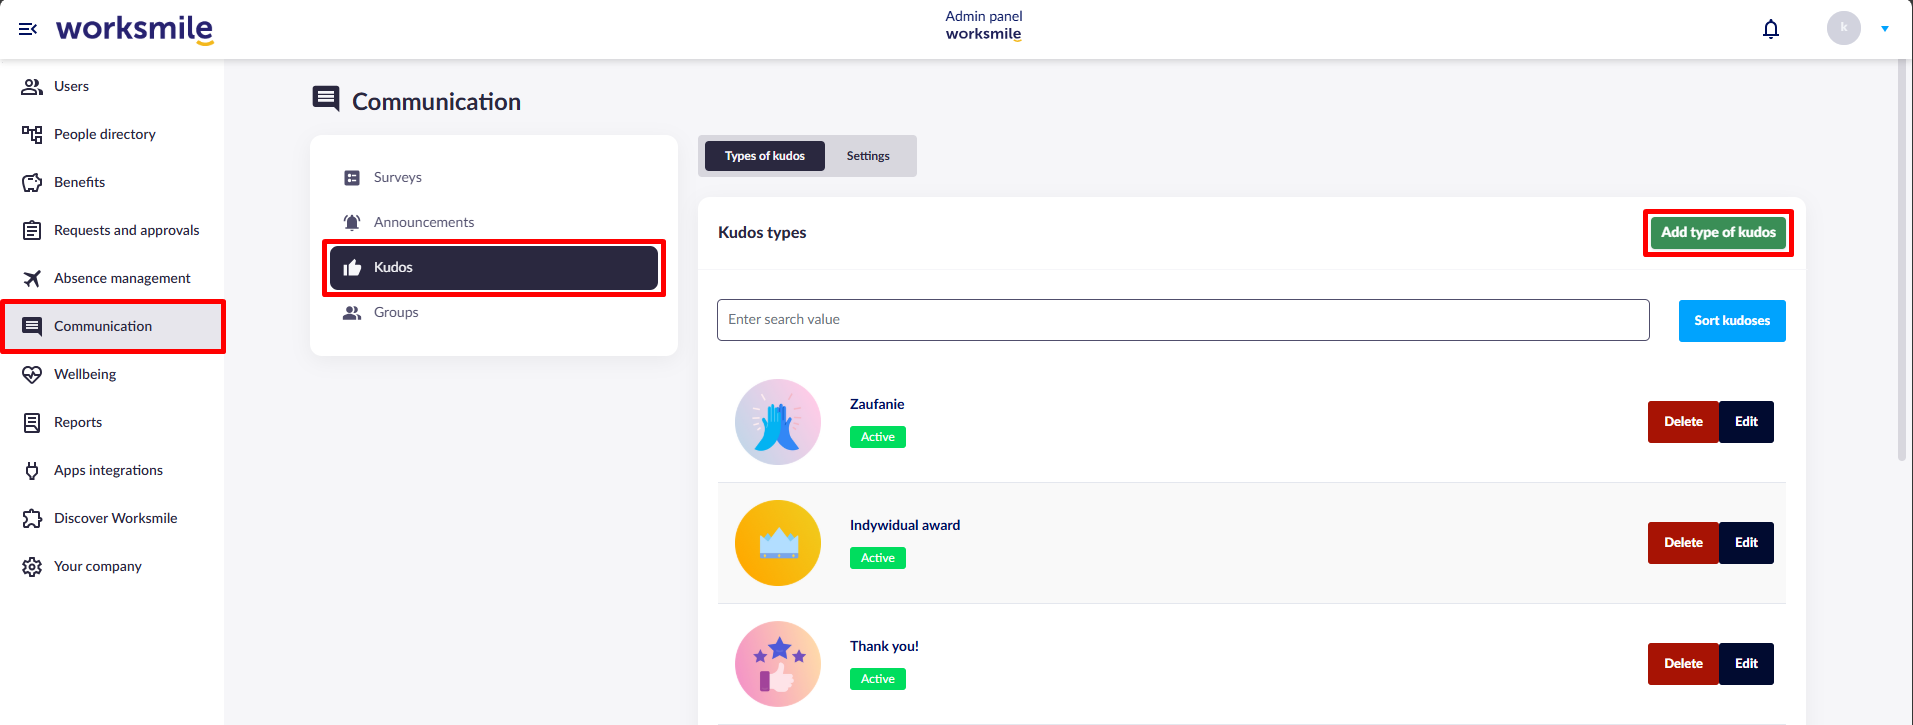
Task: Open Discover Worksmile
Action: pyautogui.click(x=116, y=518)
